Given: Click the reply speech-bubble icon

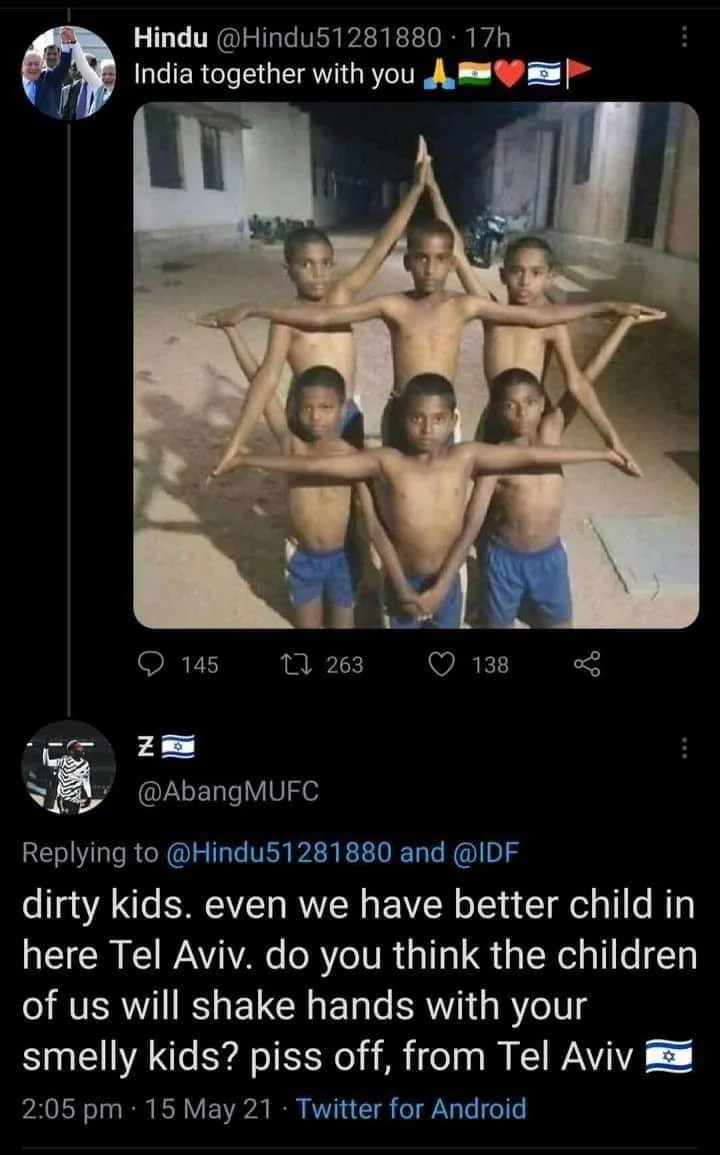Looking at the screenshot, I should pyautogui.click(x=152, y=664).
